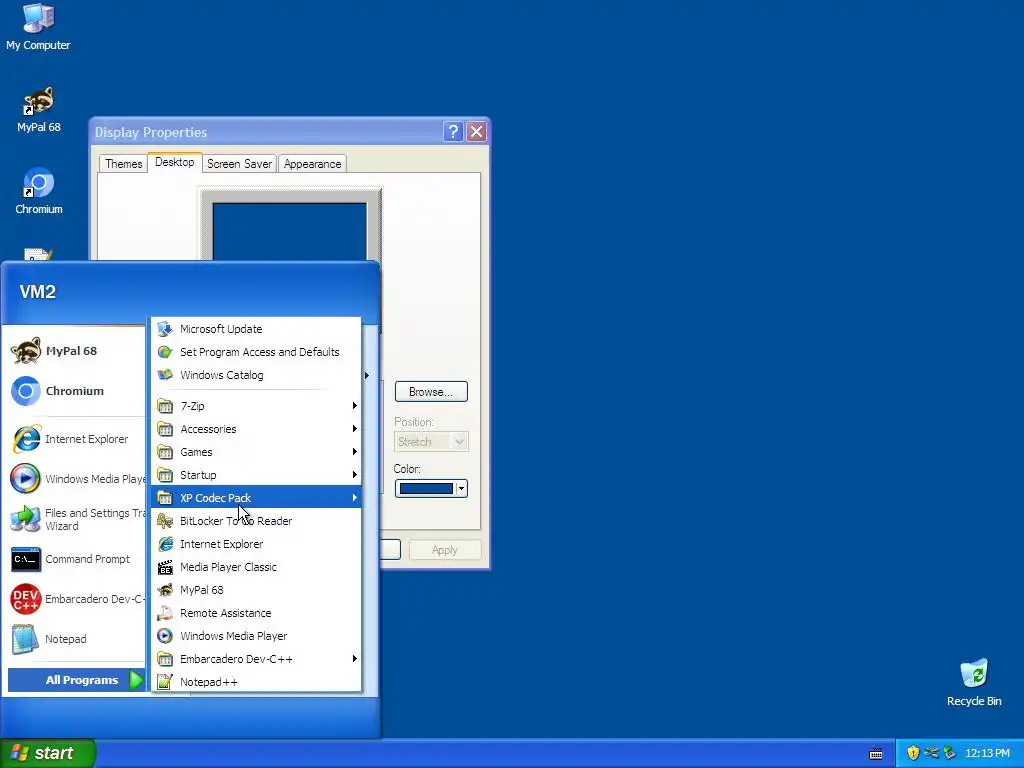Screen dimensions: 1024x768
Task: Click All Programs in Start menu
Action: (76, 680)
